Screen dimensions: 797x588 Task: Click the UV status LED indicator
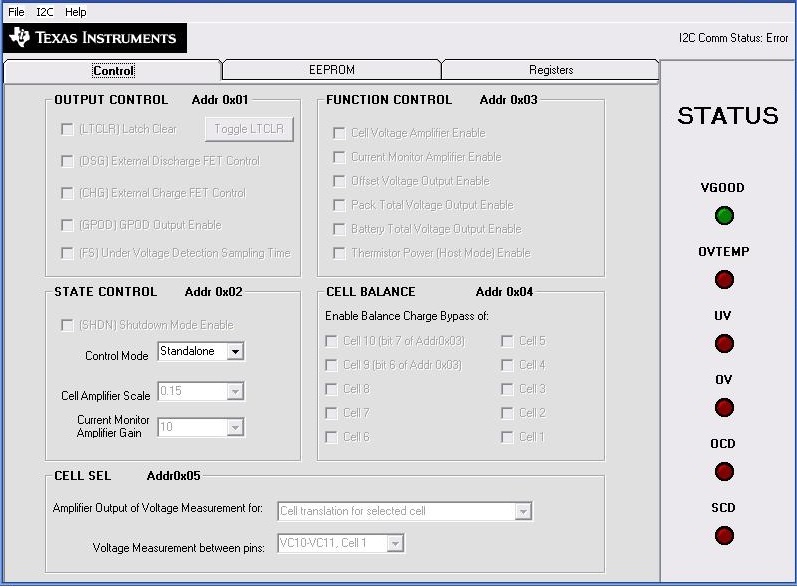pyautogui.click(x=724, y=343)
